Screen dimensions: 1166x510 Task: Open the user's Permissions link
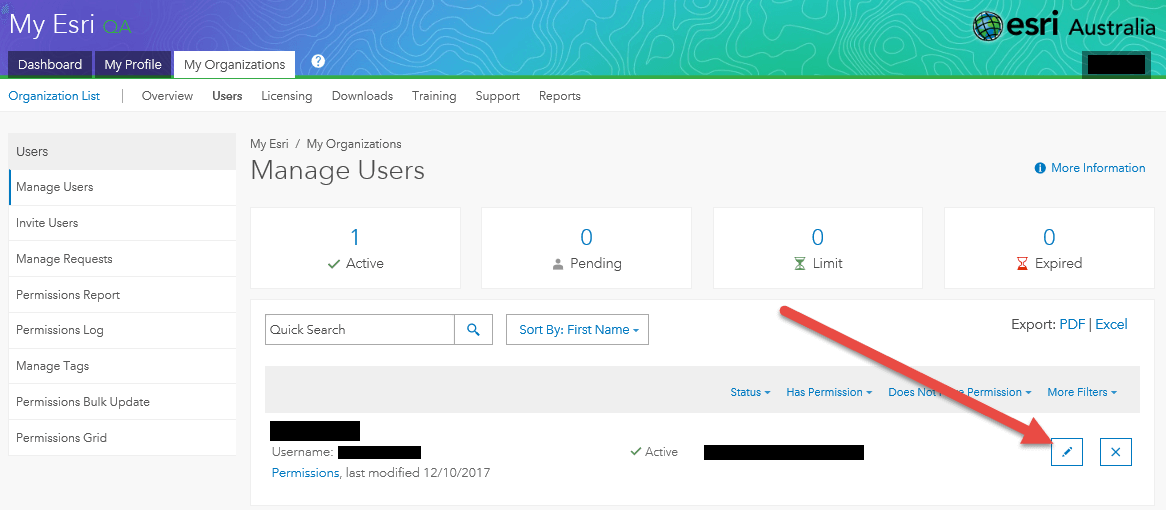tap(306, 473)
